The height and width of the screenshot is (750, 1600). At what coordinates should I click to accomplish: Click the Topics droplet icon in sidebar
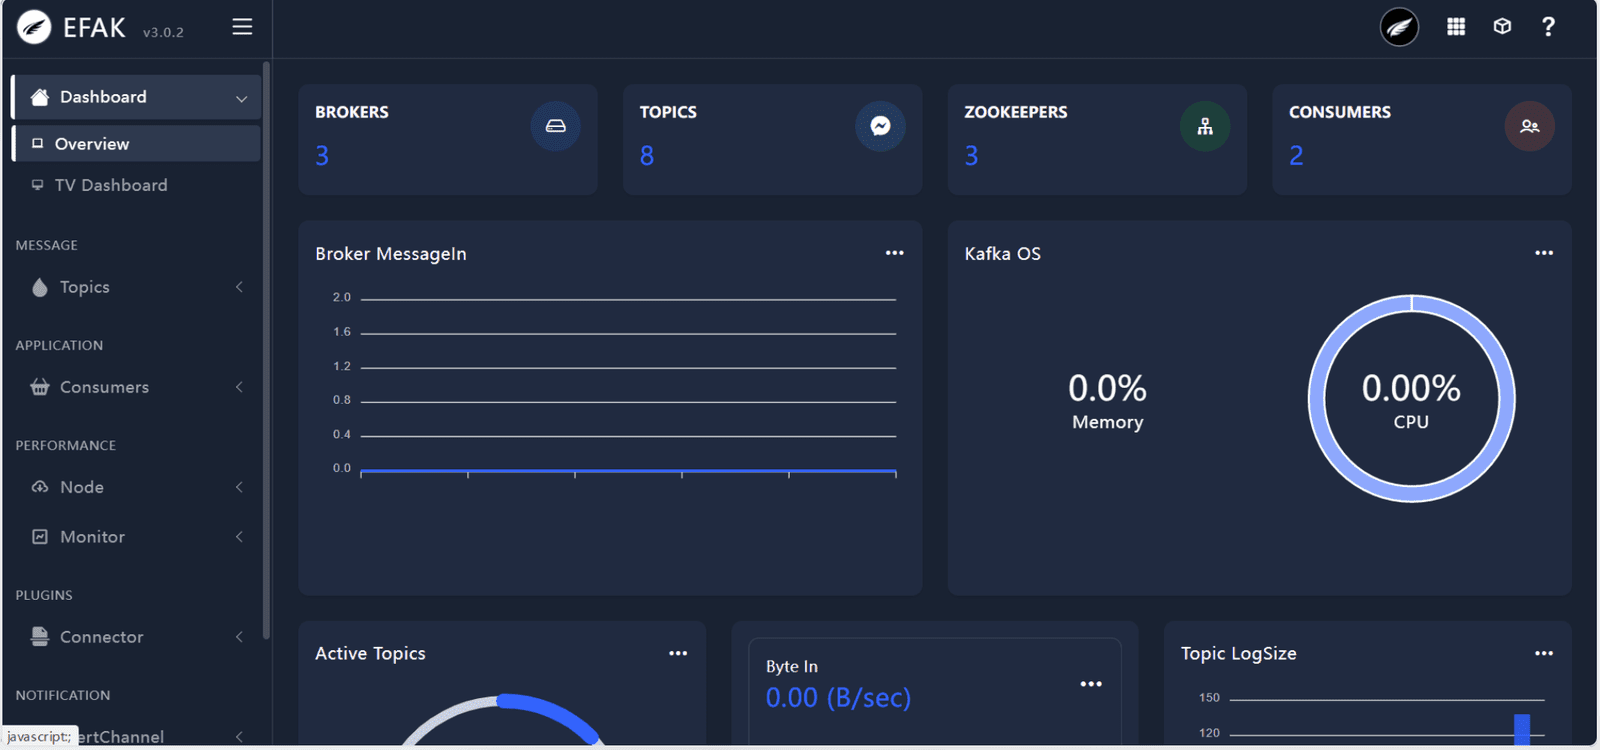[40, 287]
